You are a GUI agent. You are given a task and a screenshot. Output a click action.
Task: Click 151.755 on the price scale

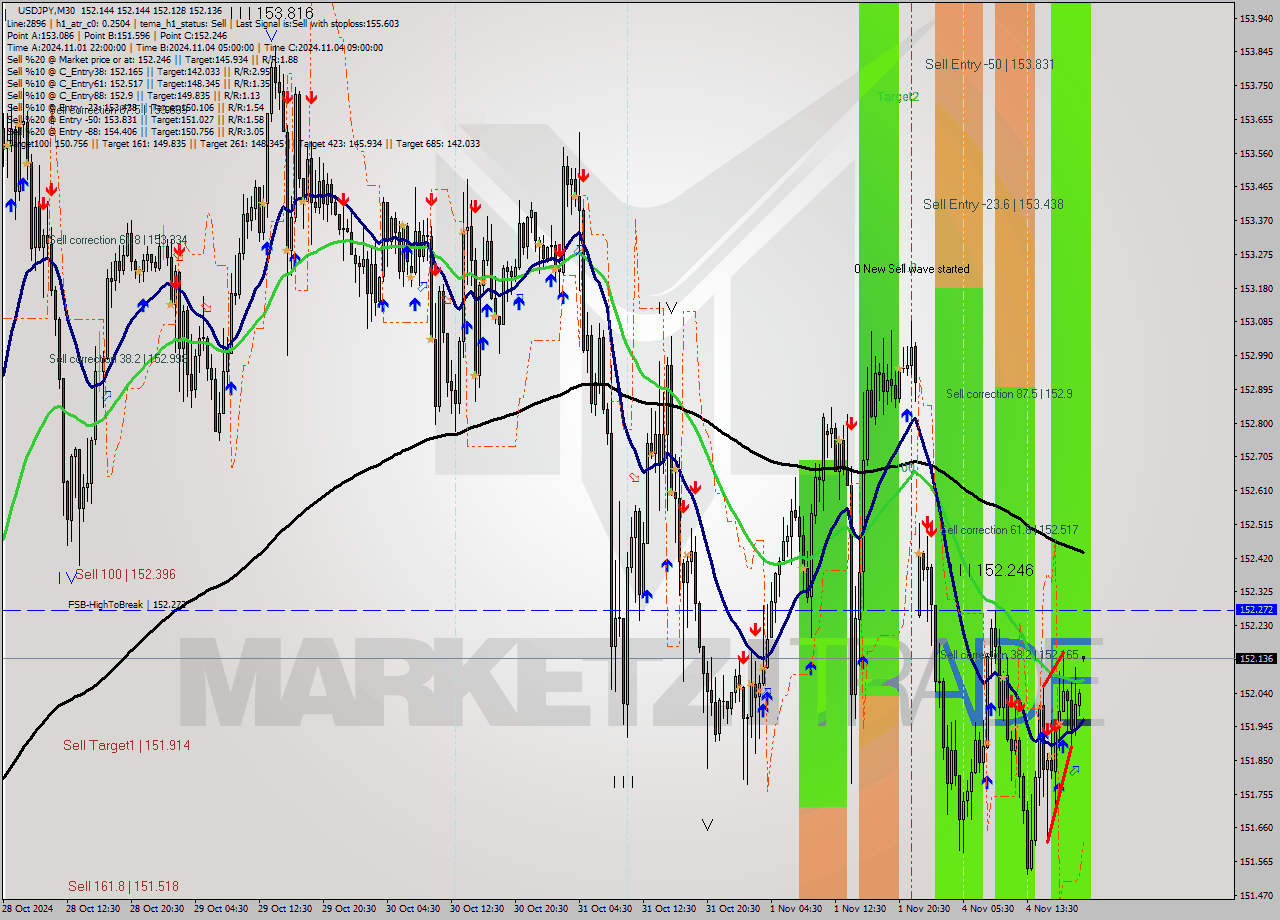[x=1256, y=794]
